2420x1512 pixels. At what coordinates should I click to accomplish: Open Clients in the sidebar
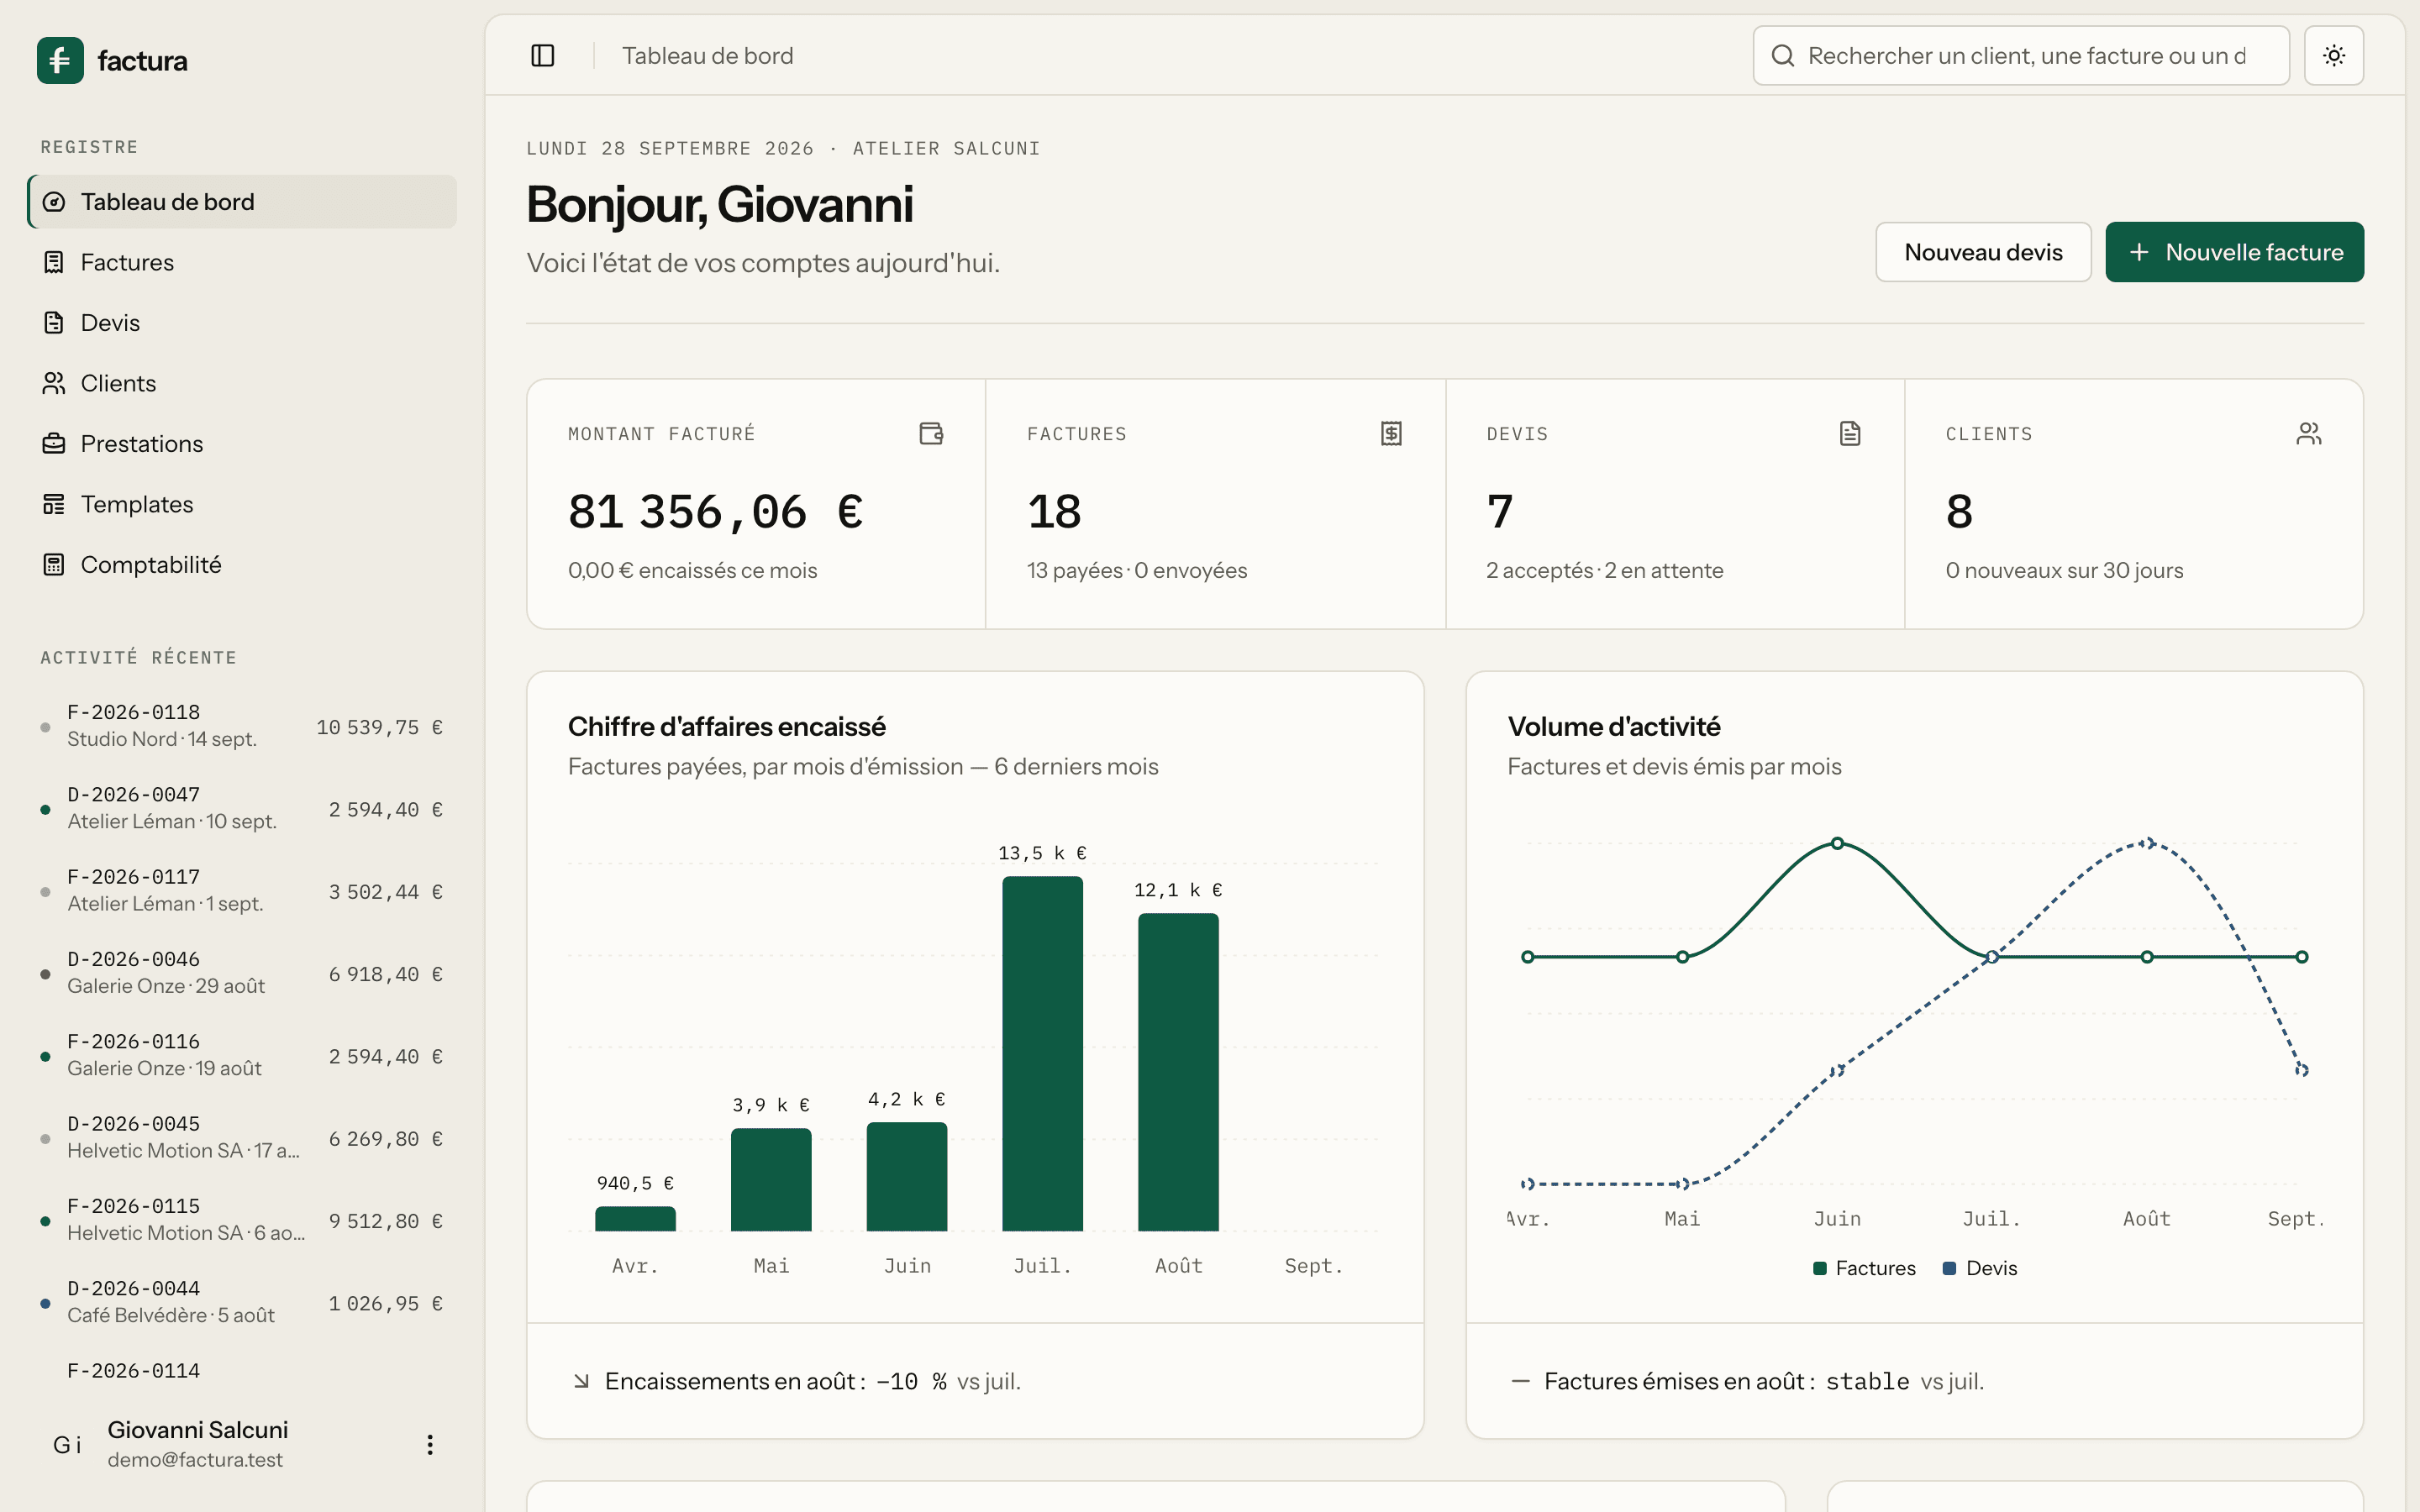242,383
